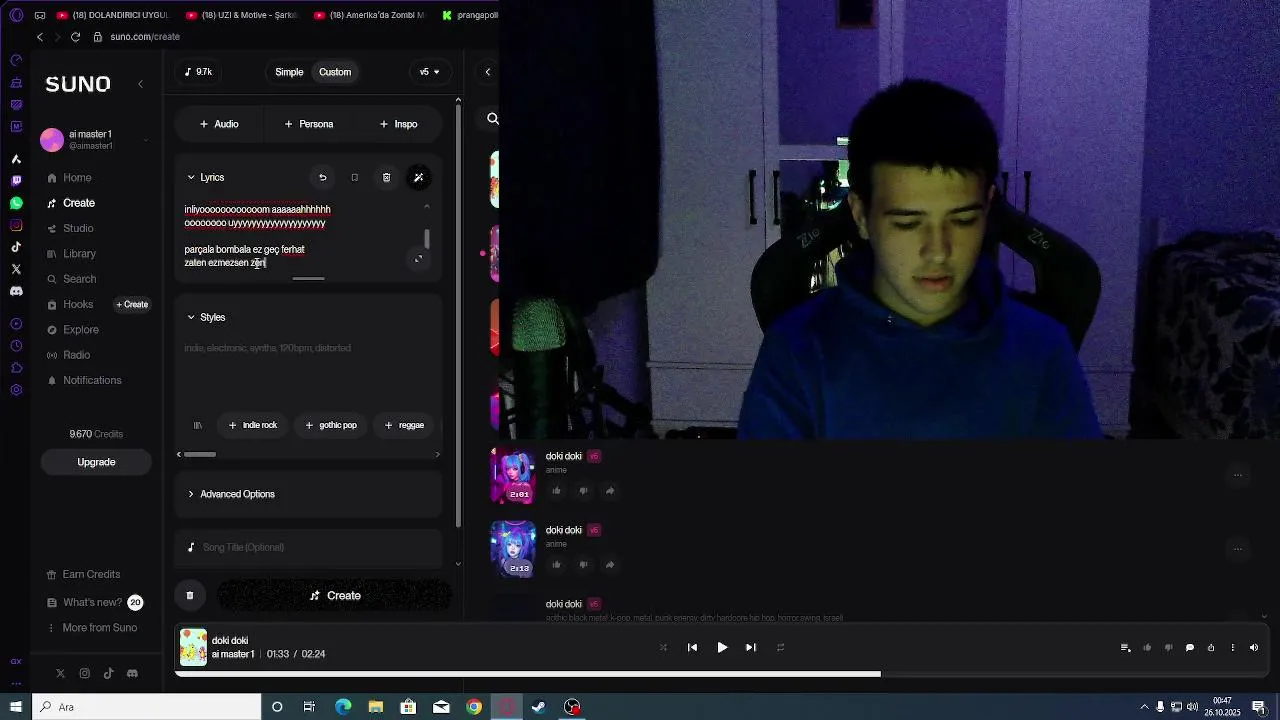Open the more menu for doki doki 2:13

(1237, 549)
